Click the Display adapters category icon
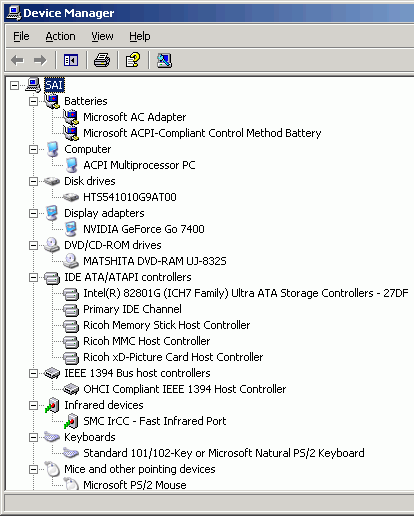Image resolution: width=414 pixels, height=516 pixels. [52, 213]
